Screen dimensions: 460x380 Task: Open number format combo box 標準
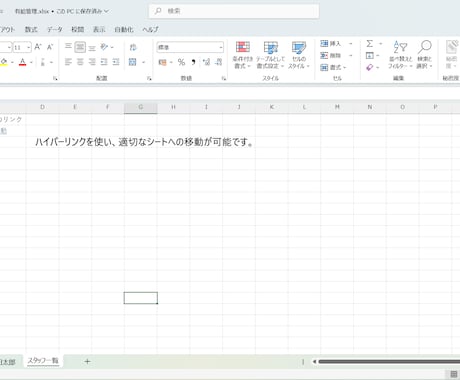coord(190,47)
